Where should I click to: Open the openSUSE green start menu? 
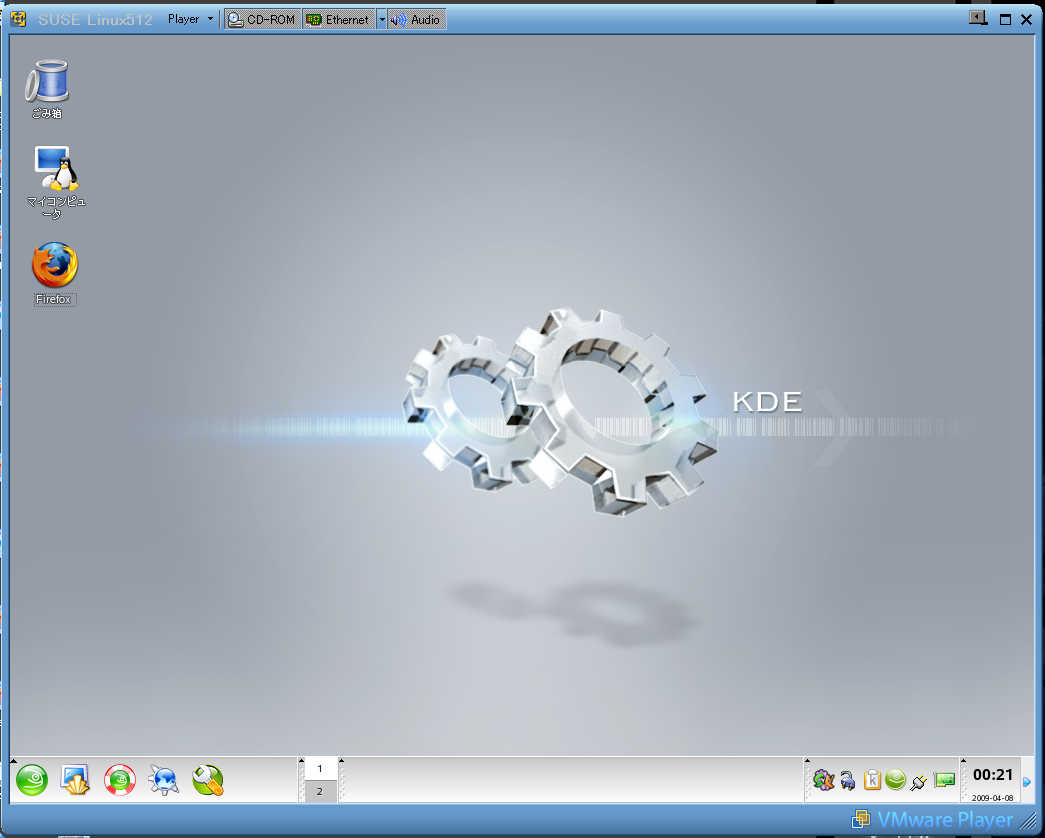(x=31, y=780)
